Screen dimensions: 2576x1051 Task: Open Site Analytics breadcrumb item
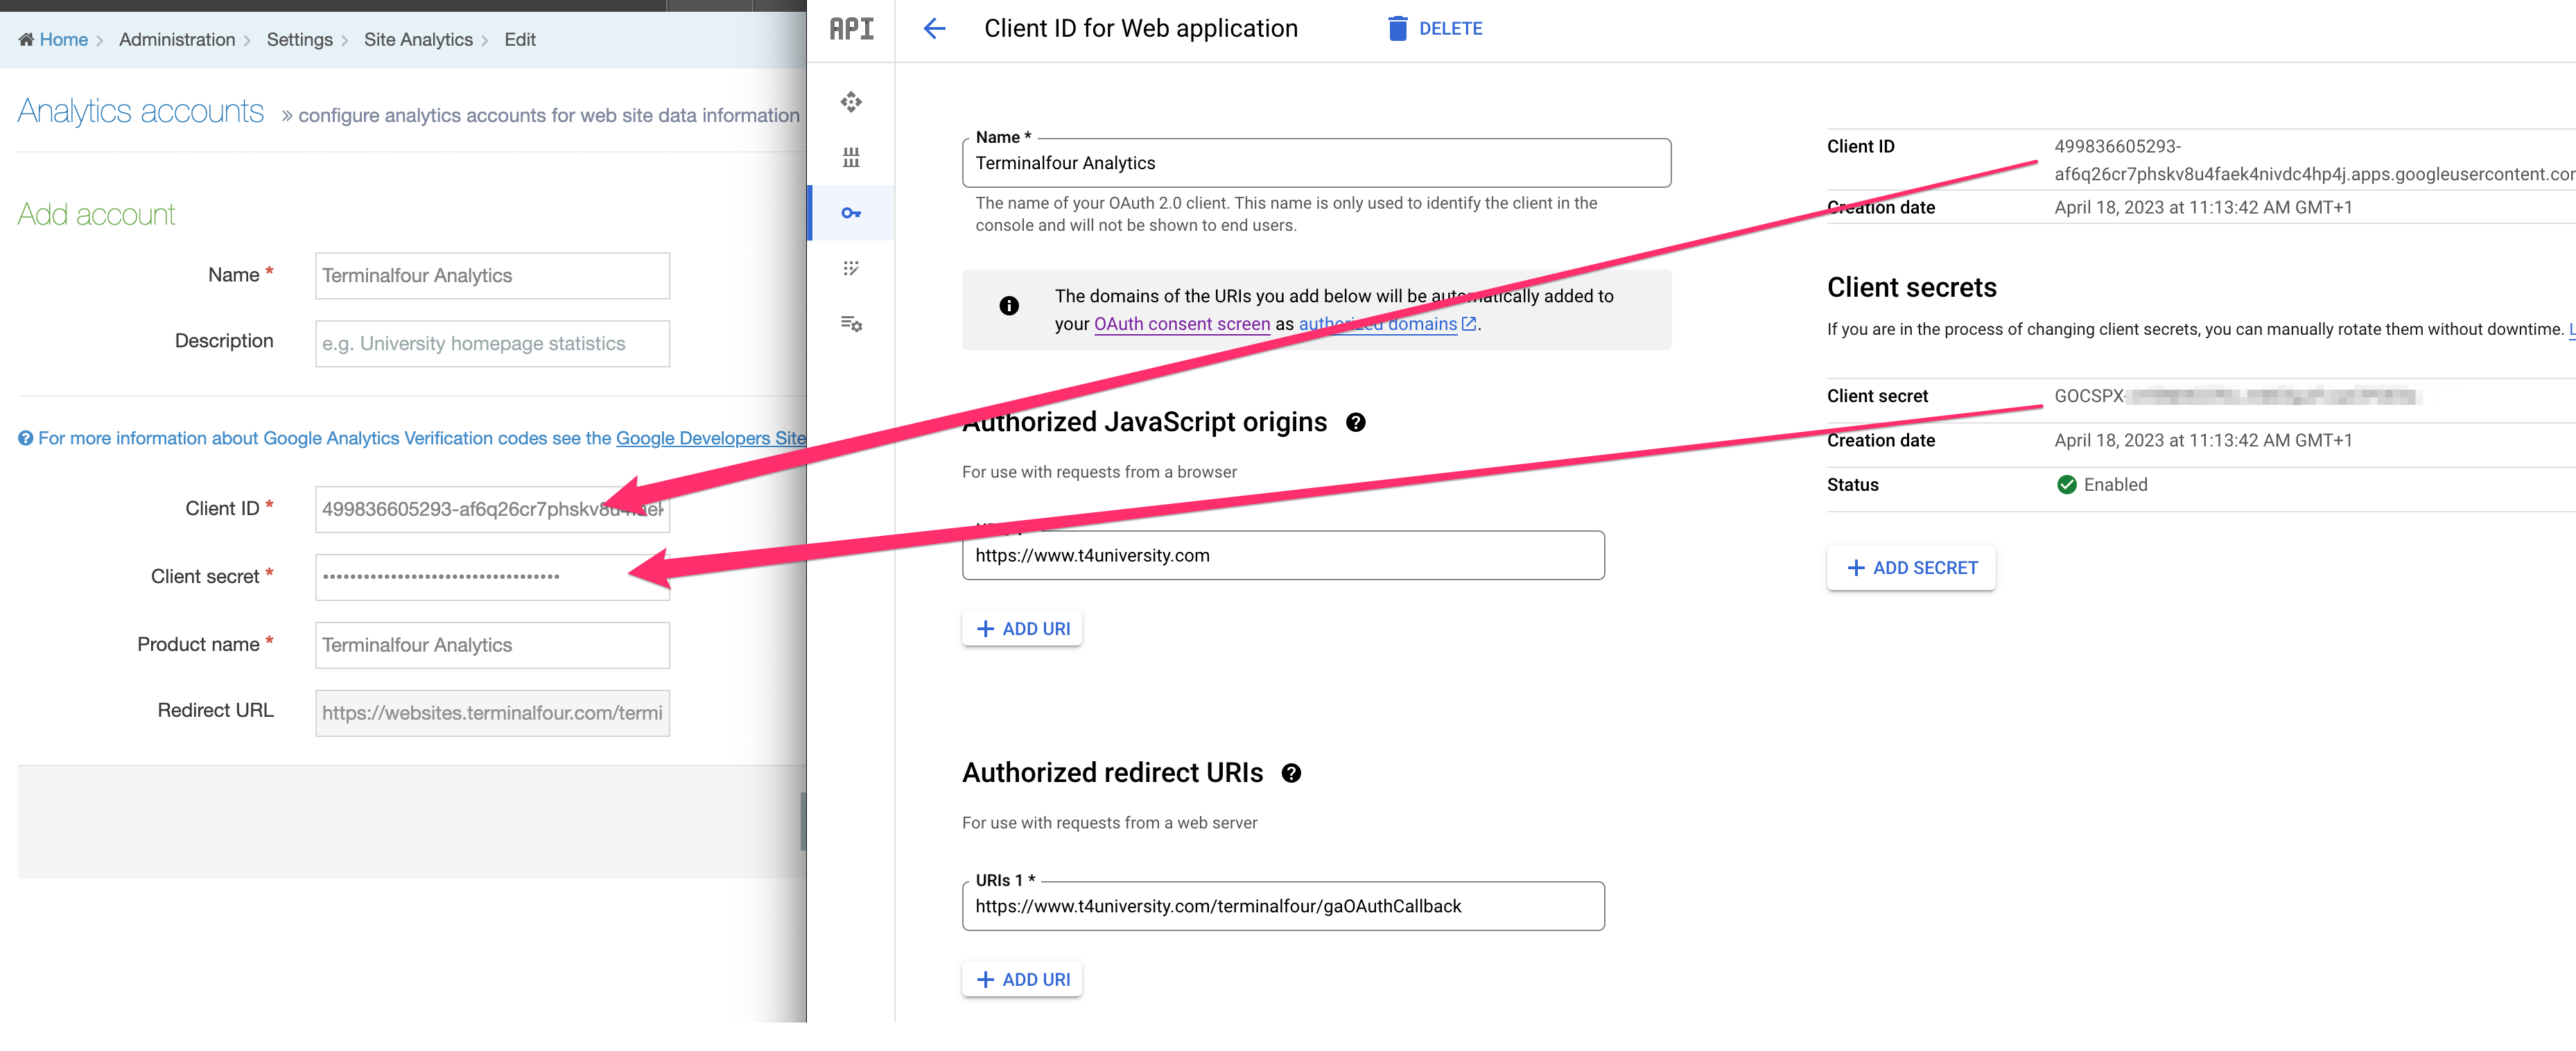418,40
